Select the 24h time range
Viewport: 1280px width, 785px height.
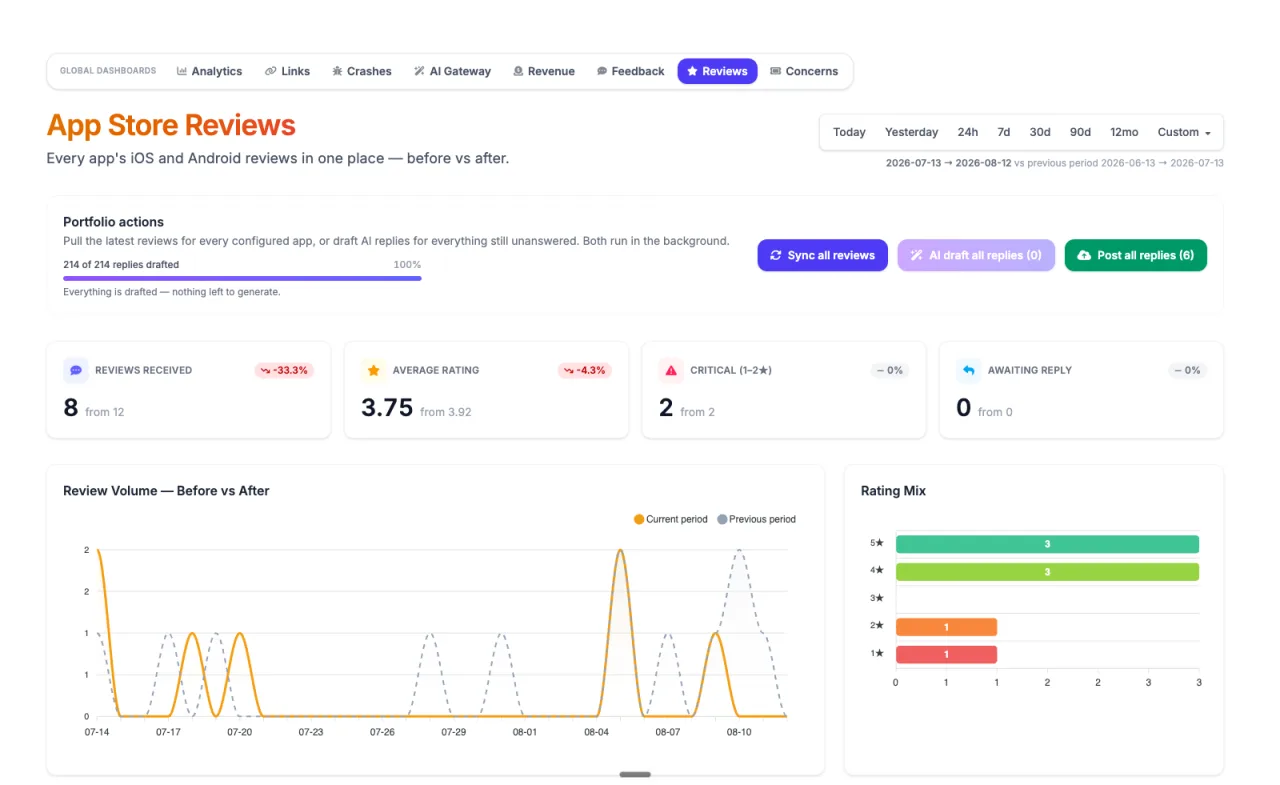click(968, 132)
